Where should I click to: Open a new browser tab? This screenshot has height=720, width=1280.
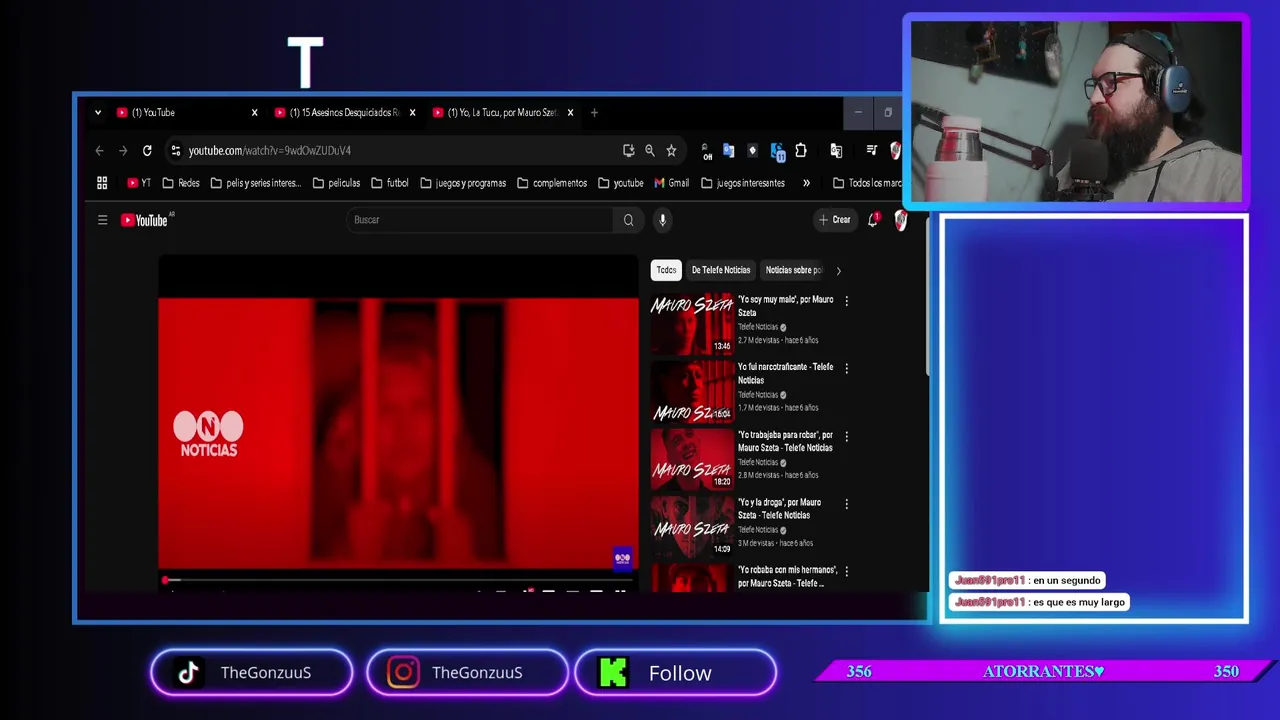coord(594,113)
